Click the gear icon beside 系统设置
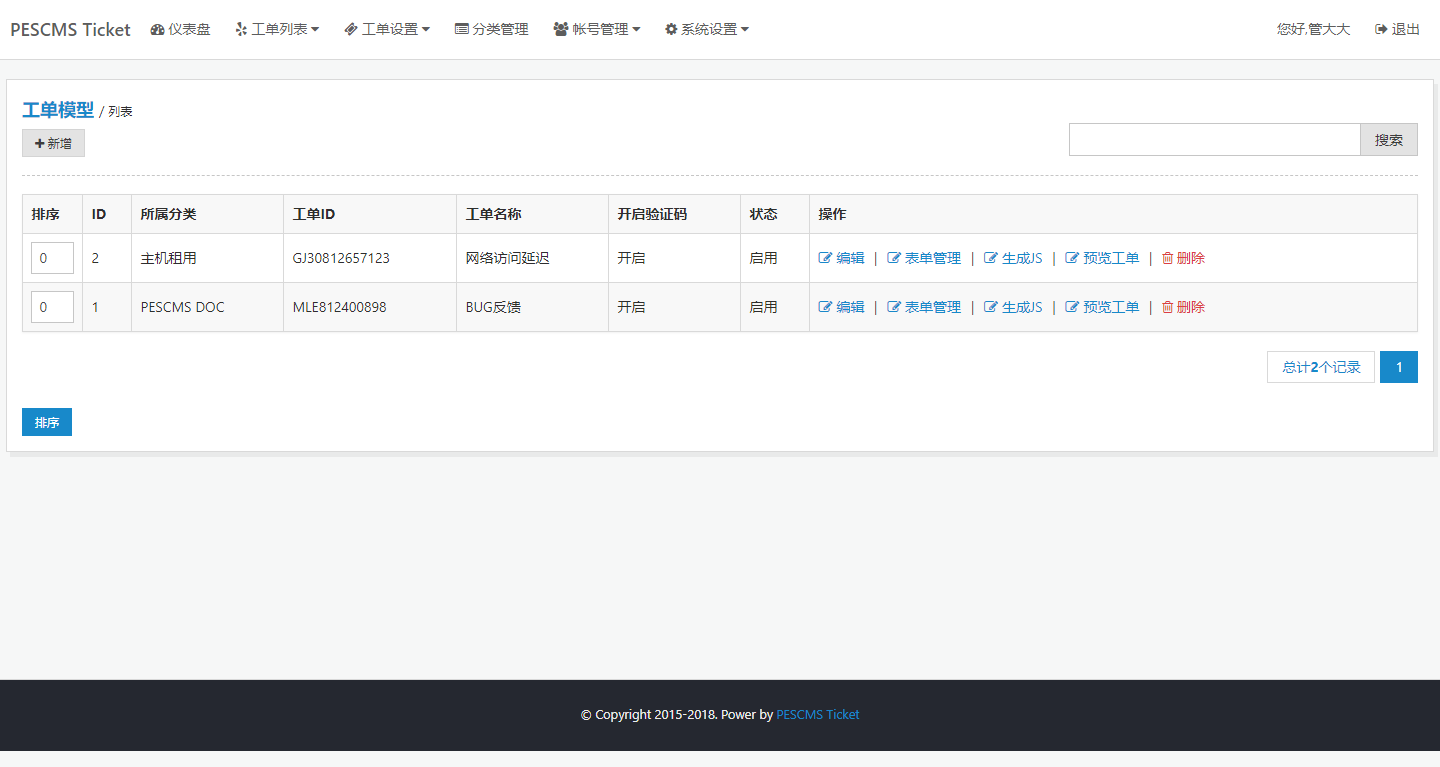 coord(671,30)
